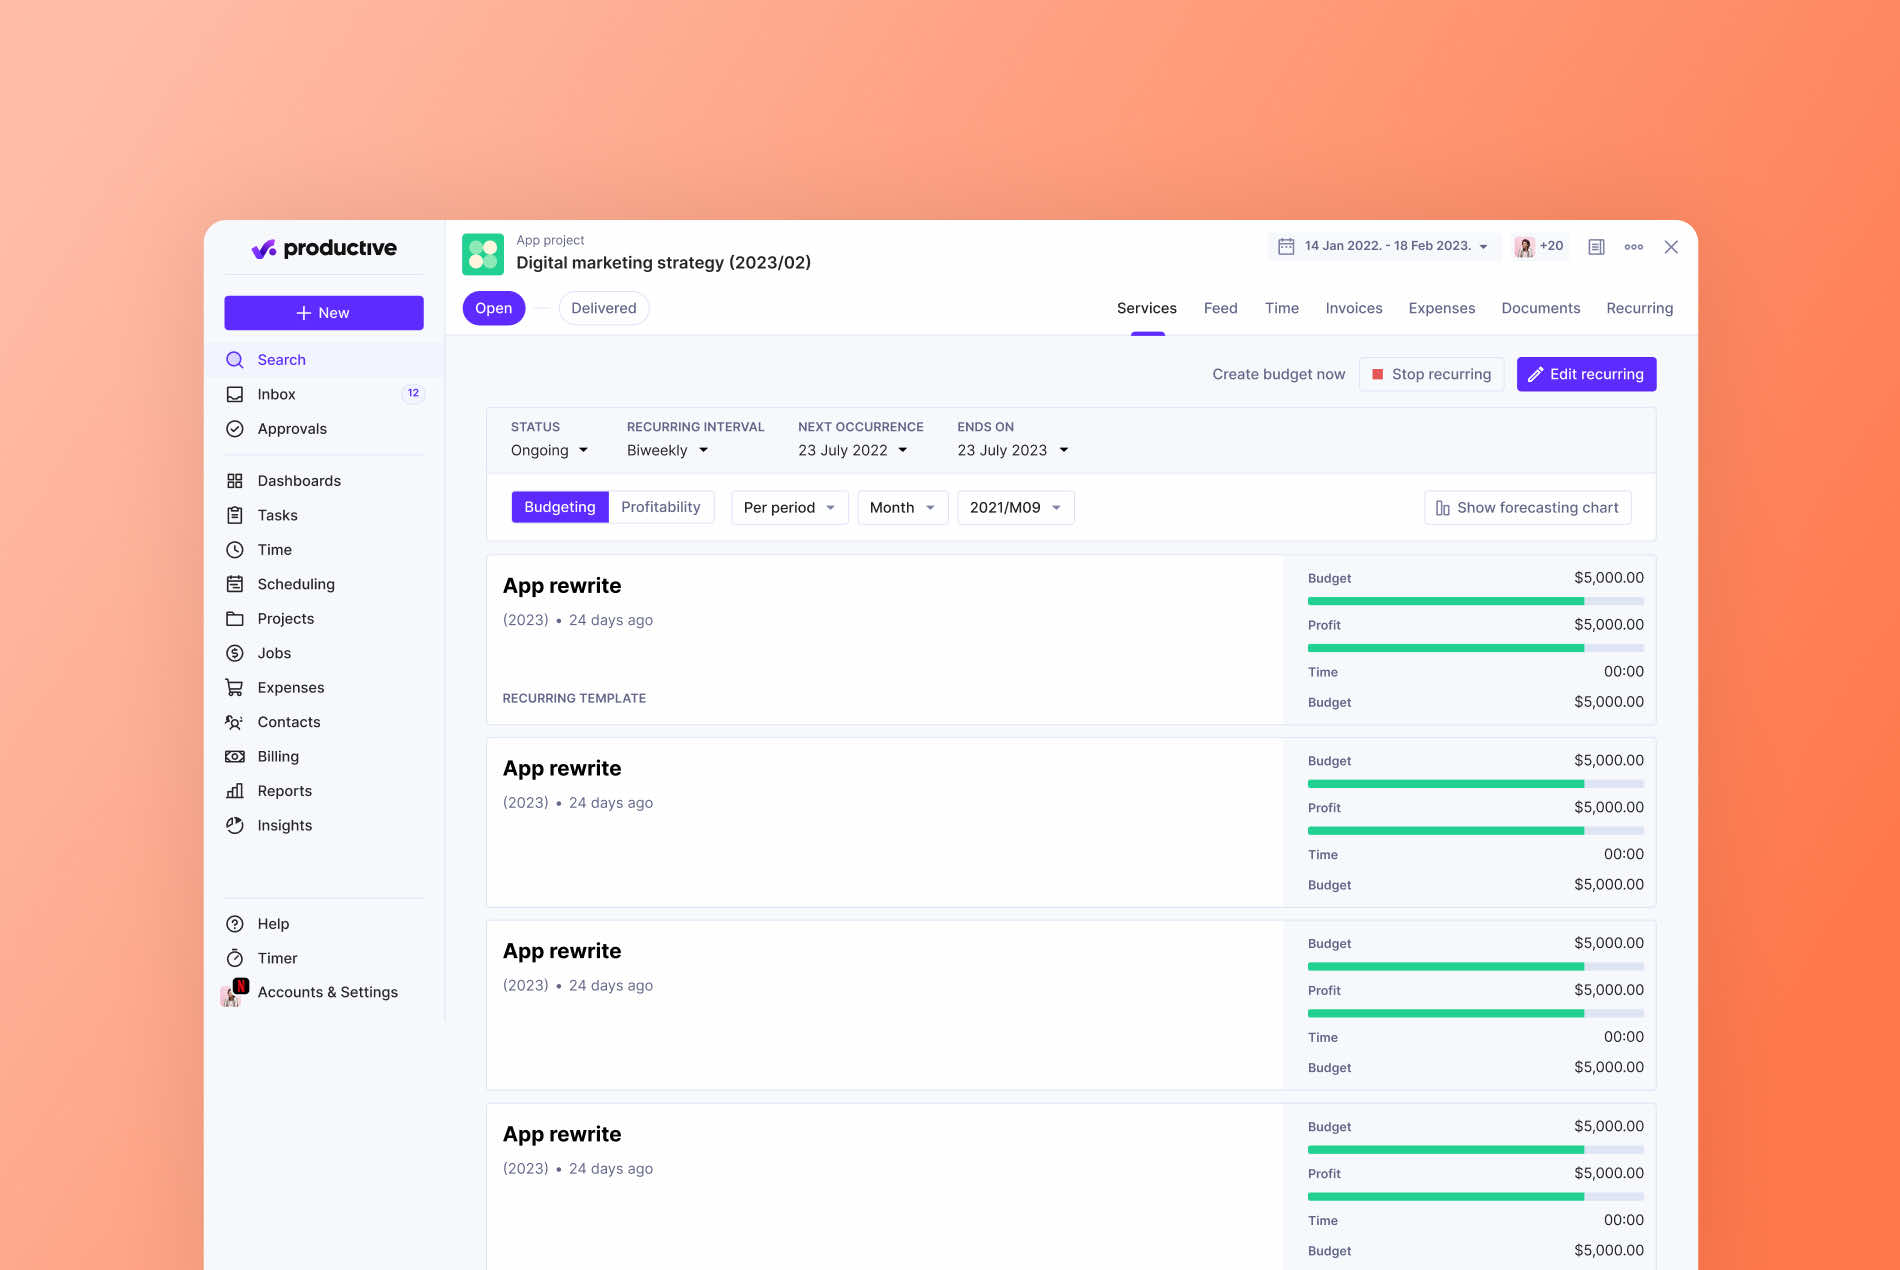Select the Dashboards icon in sidebar
This screenshot has height=1270, width=1900.
(x=234, y=480)
